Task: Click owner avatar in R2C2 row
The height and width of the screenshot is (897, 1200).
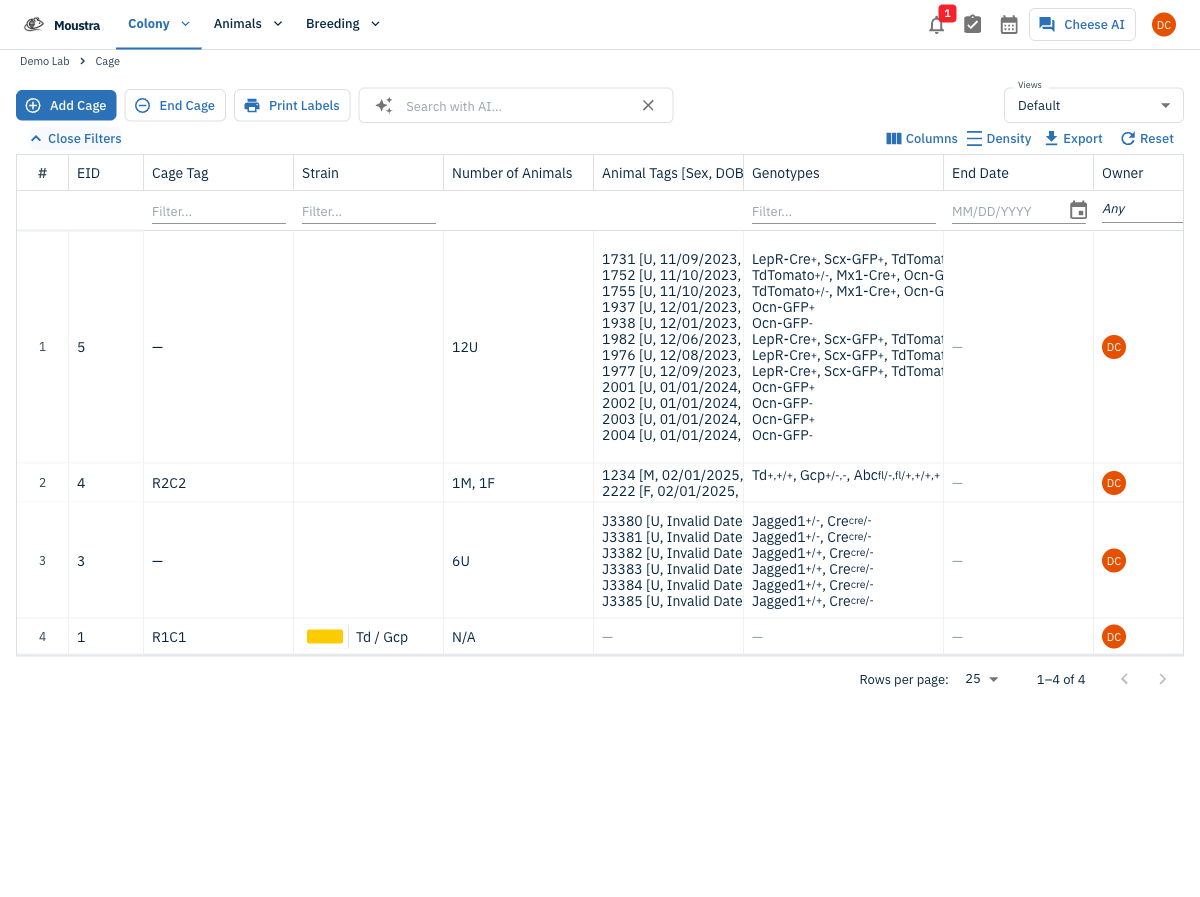Action: coord(1114,483)
